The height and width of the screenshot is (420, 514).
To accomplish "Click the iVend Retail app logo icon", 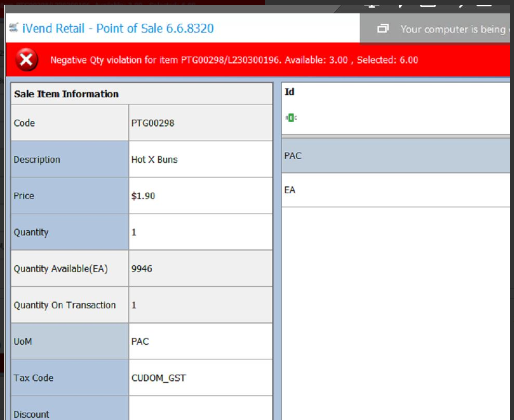I will pyautogui.click(x=13, y=28).
